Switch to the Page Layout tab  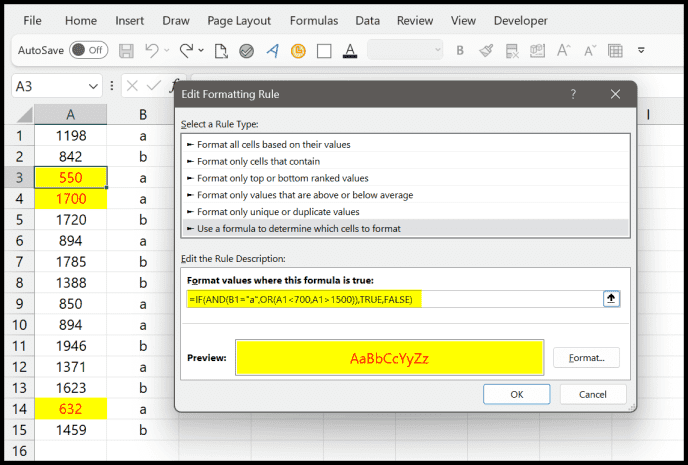coord(241,20)
